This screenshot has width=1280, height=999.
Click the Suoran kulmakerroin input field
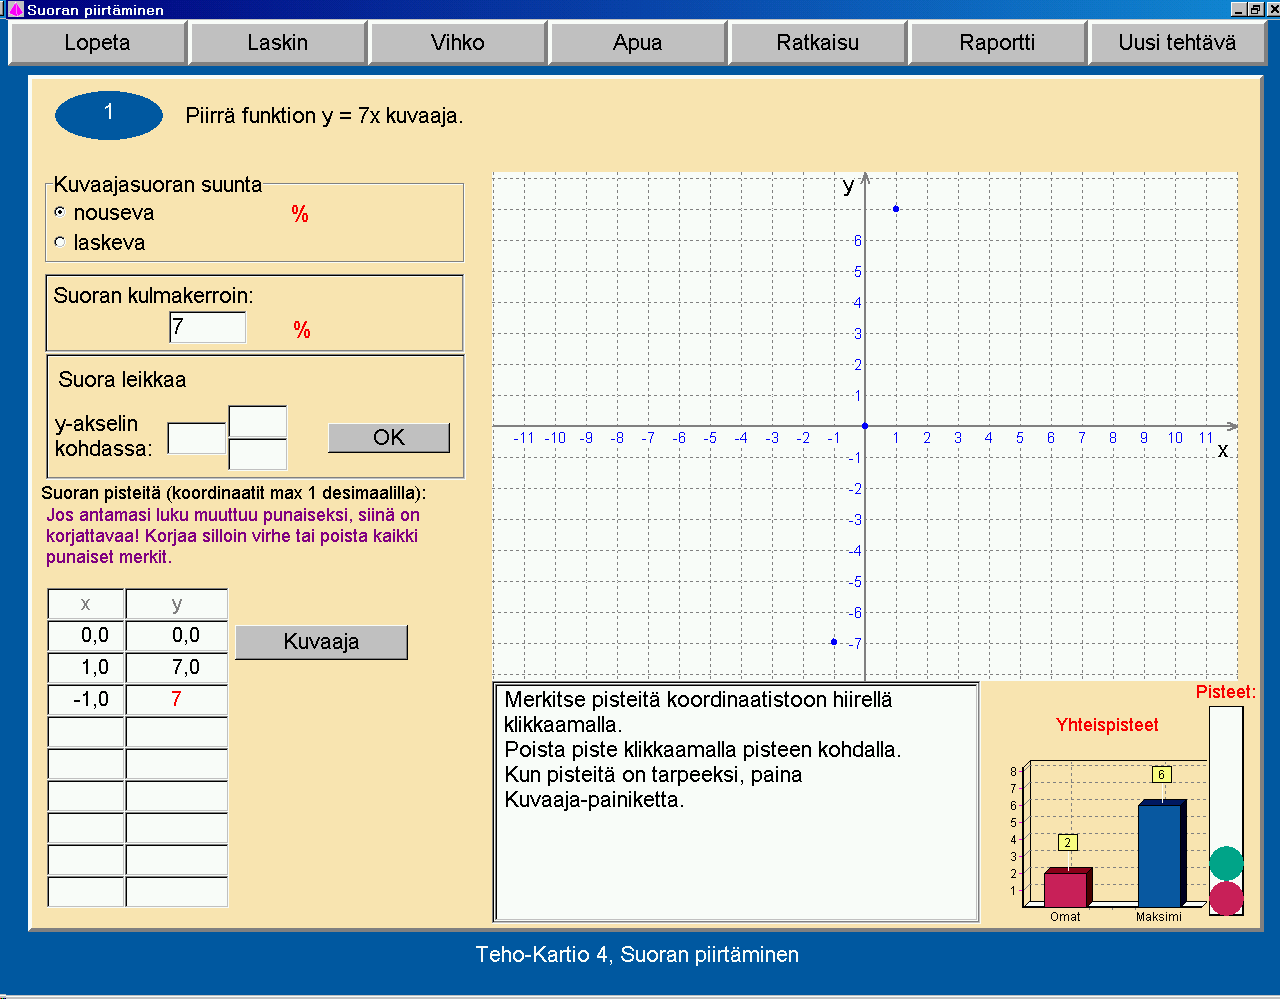click(208, 327)
